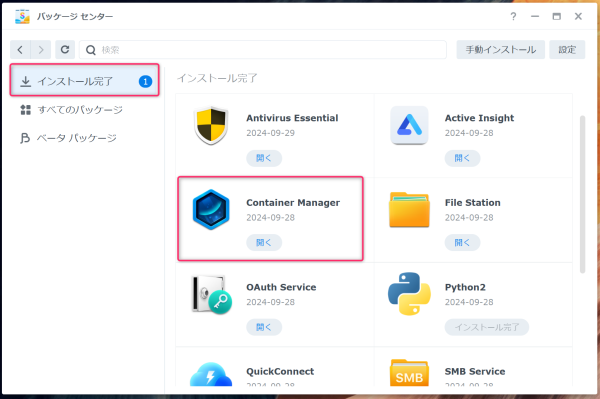
Task: Click the search magnifier icon
Action: pos(91,50)
